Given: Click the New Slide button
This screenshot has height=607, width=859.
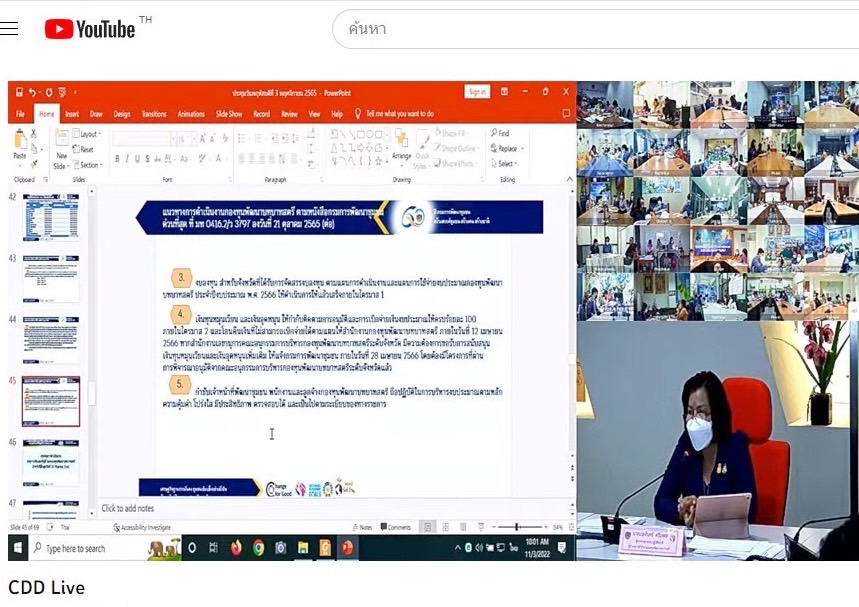Looking at the screenshot, I should [x=61, y=149].
